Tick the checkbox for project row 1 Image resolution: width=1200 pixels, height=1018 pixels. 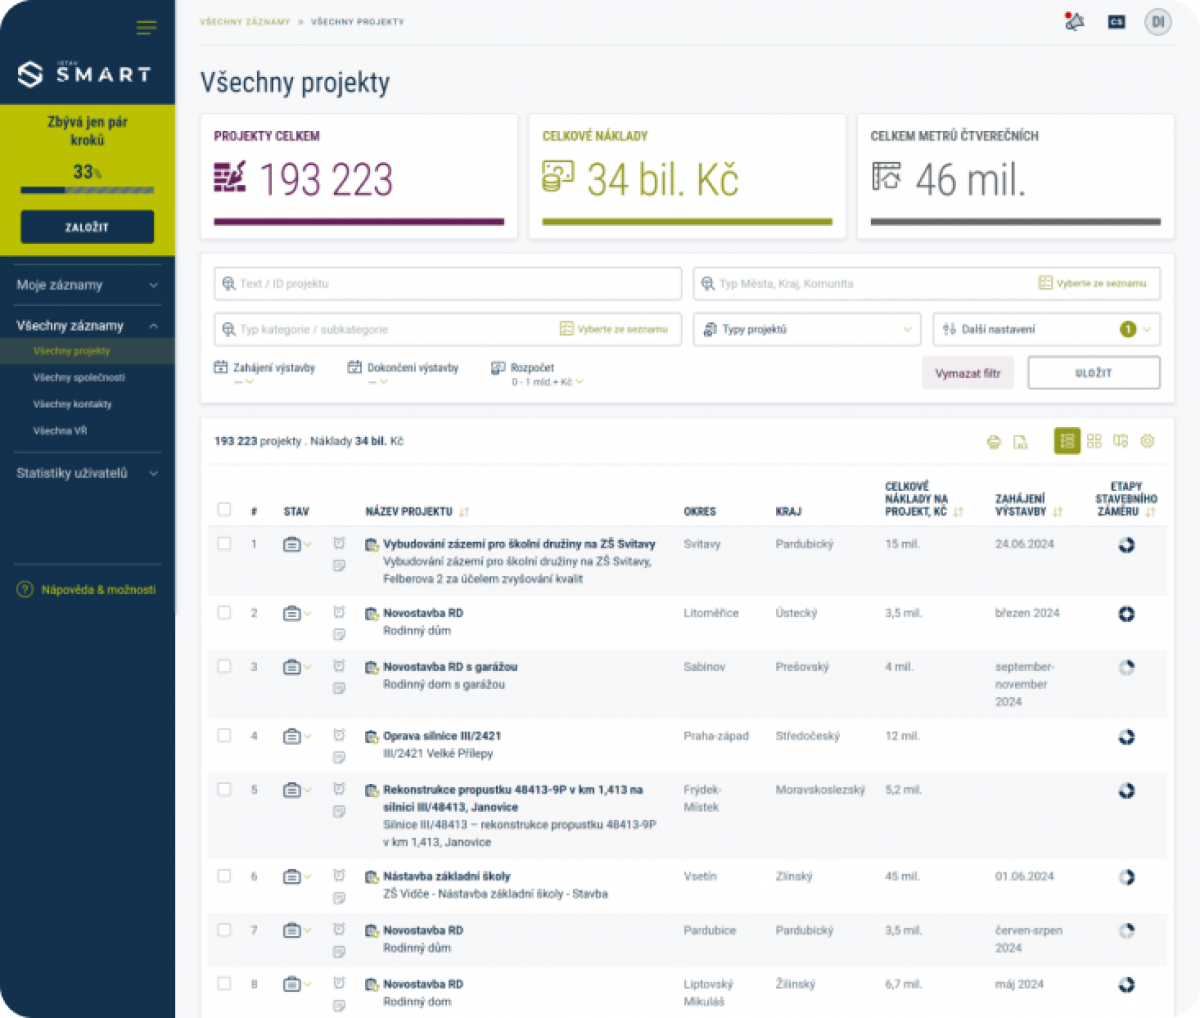(x=224, y=544)
